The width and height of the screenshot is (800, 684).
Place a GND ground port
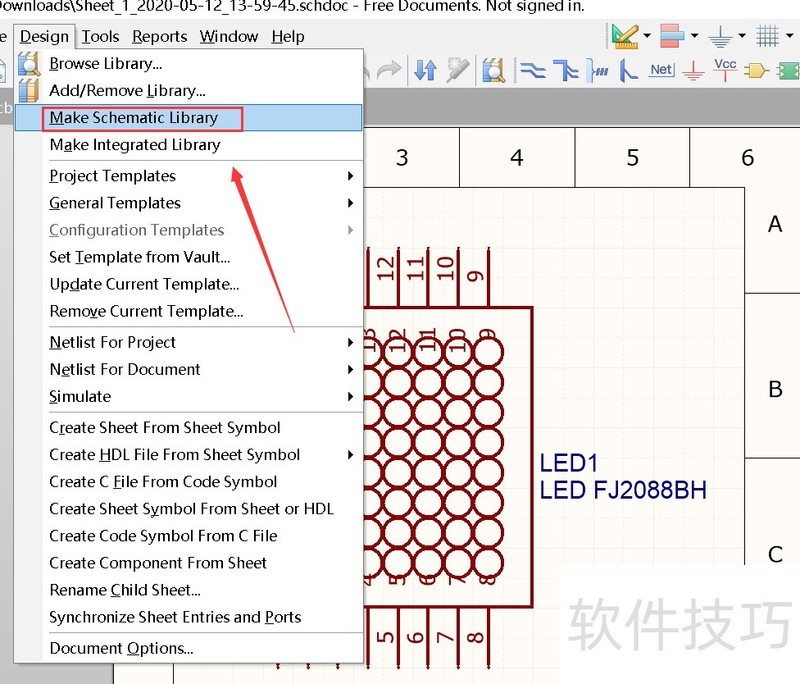tap(693, 73)
